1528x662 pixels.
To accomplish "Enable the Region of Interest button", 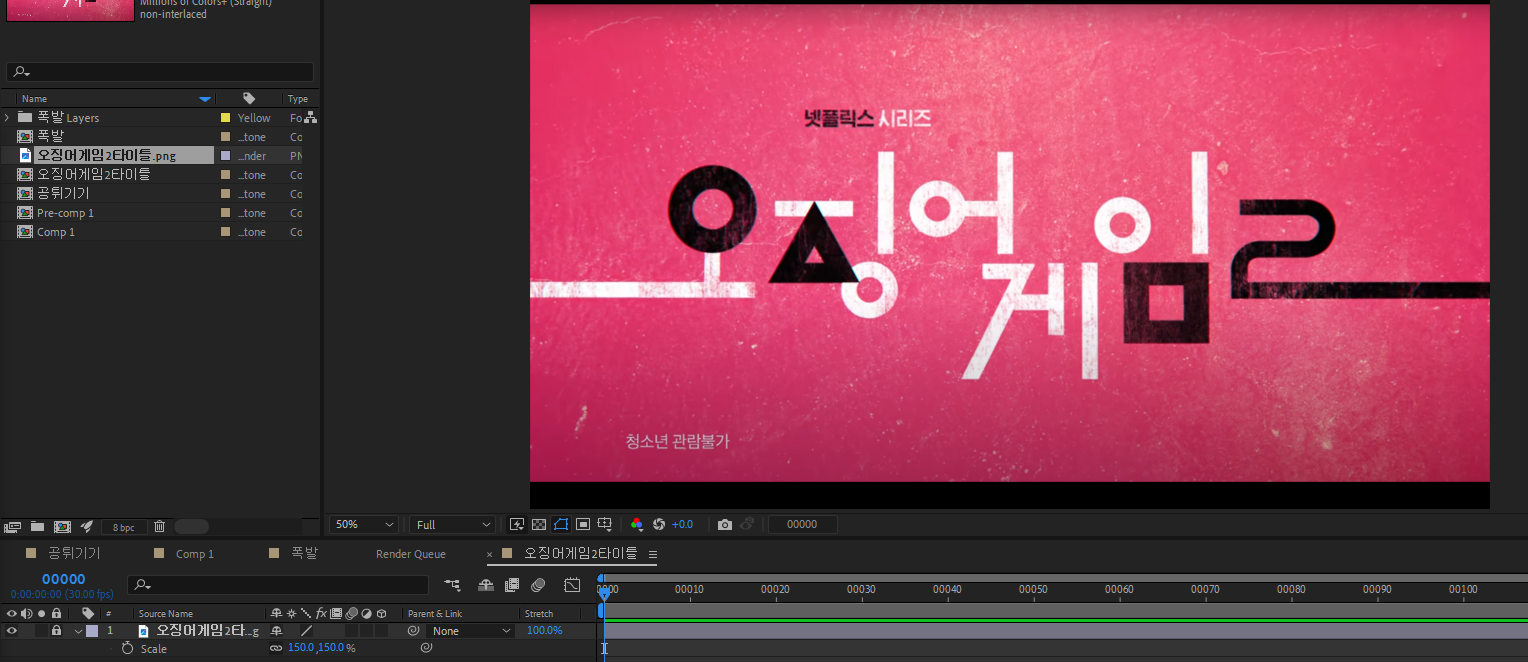I will pos(583,524).
